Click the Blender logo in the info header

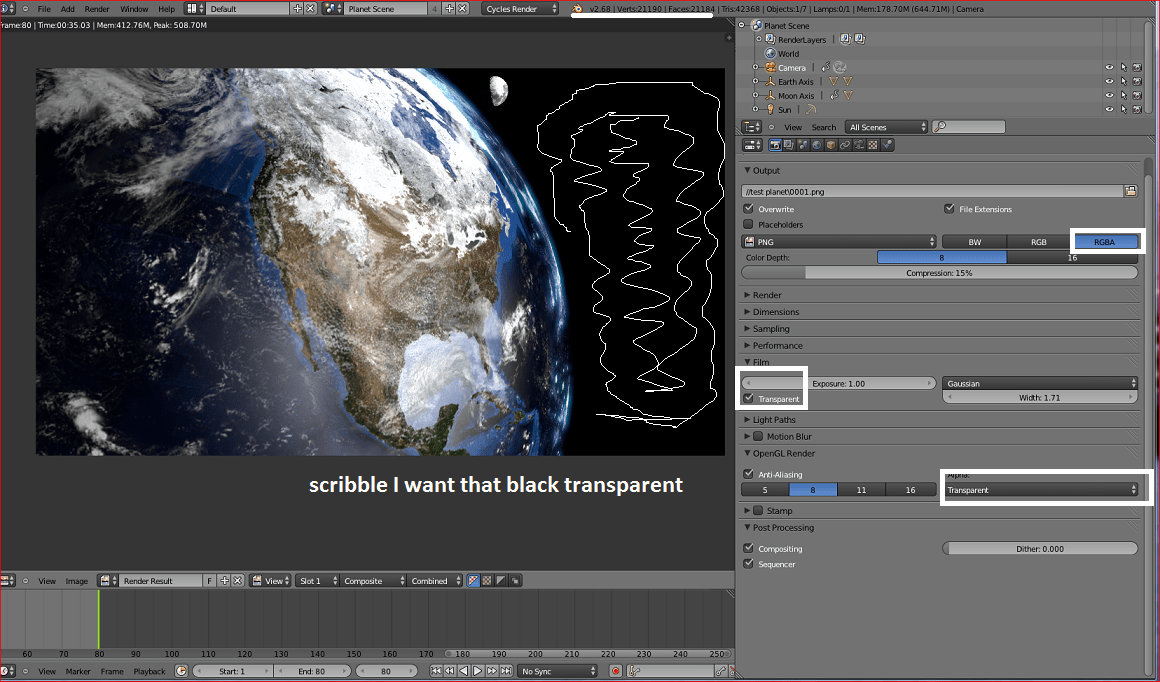pos(578,9)
